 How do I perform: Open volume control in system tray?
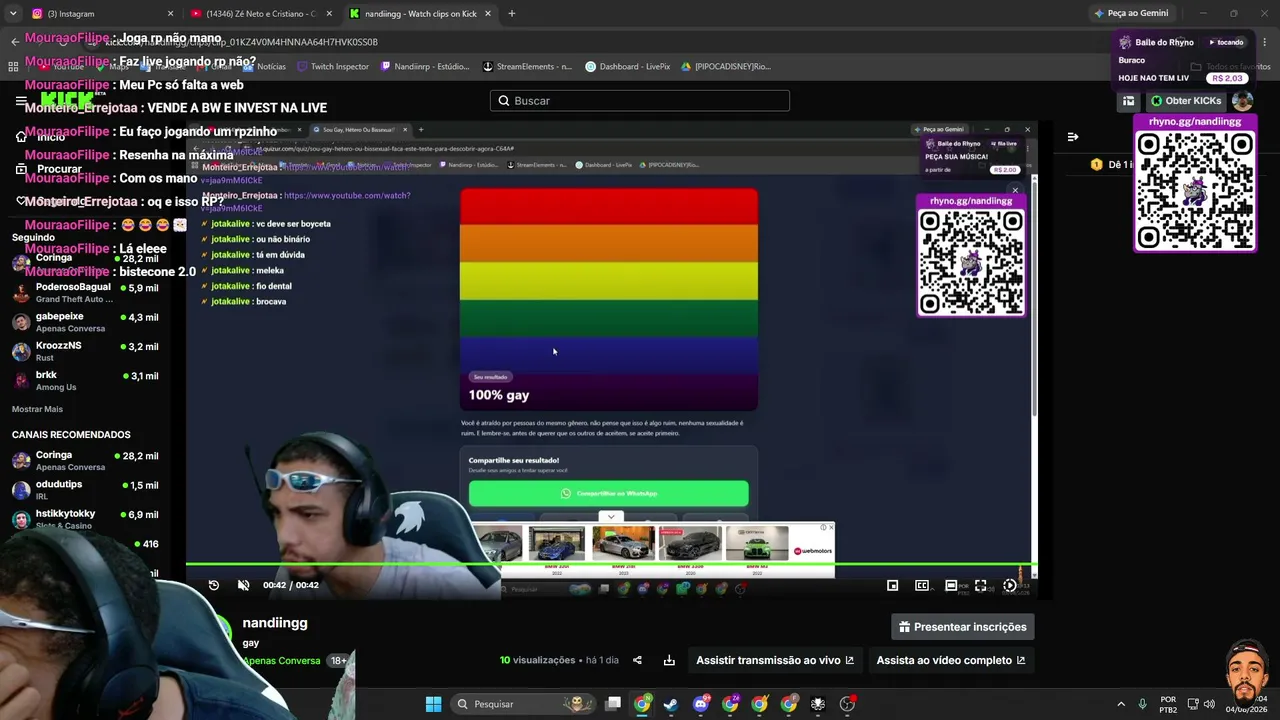point(1210,704)
